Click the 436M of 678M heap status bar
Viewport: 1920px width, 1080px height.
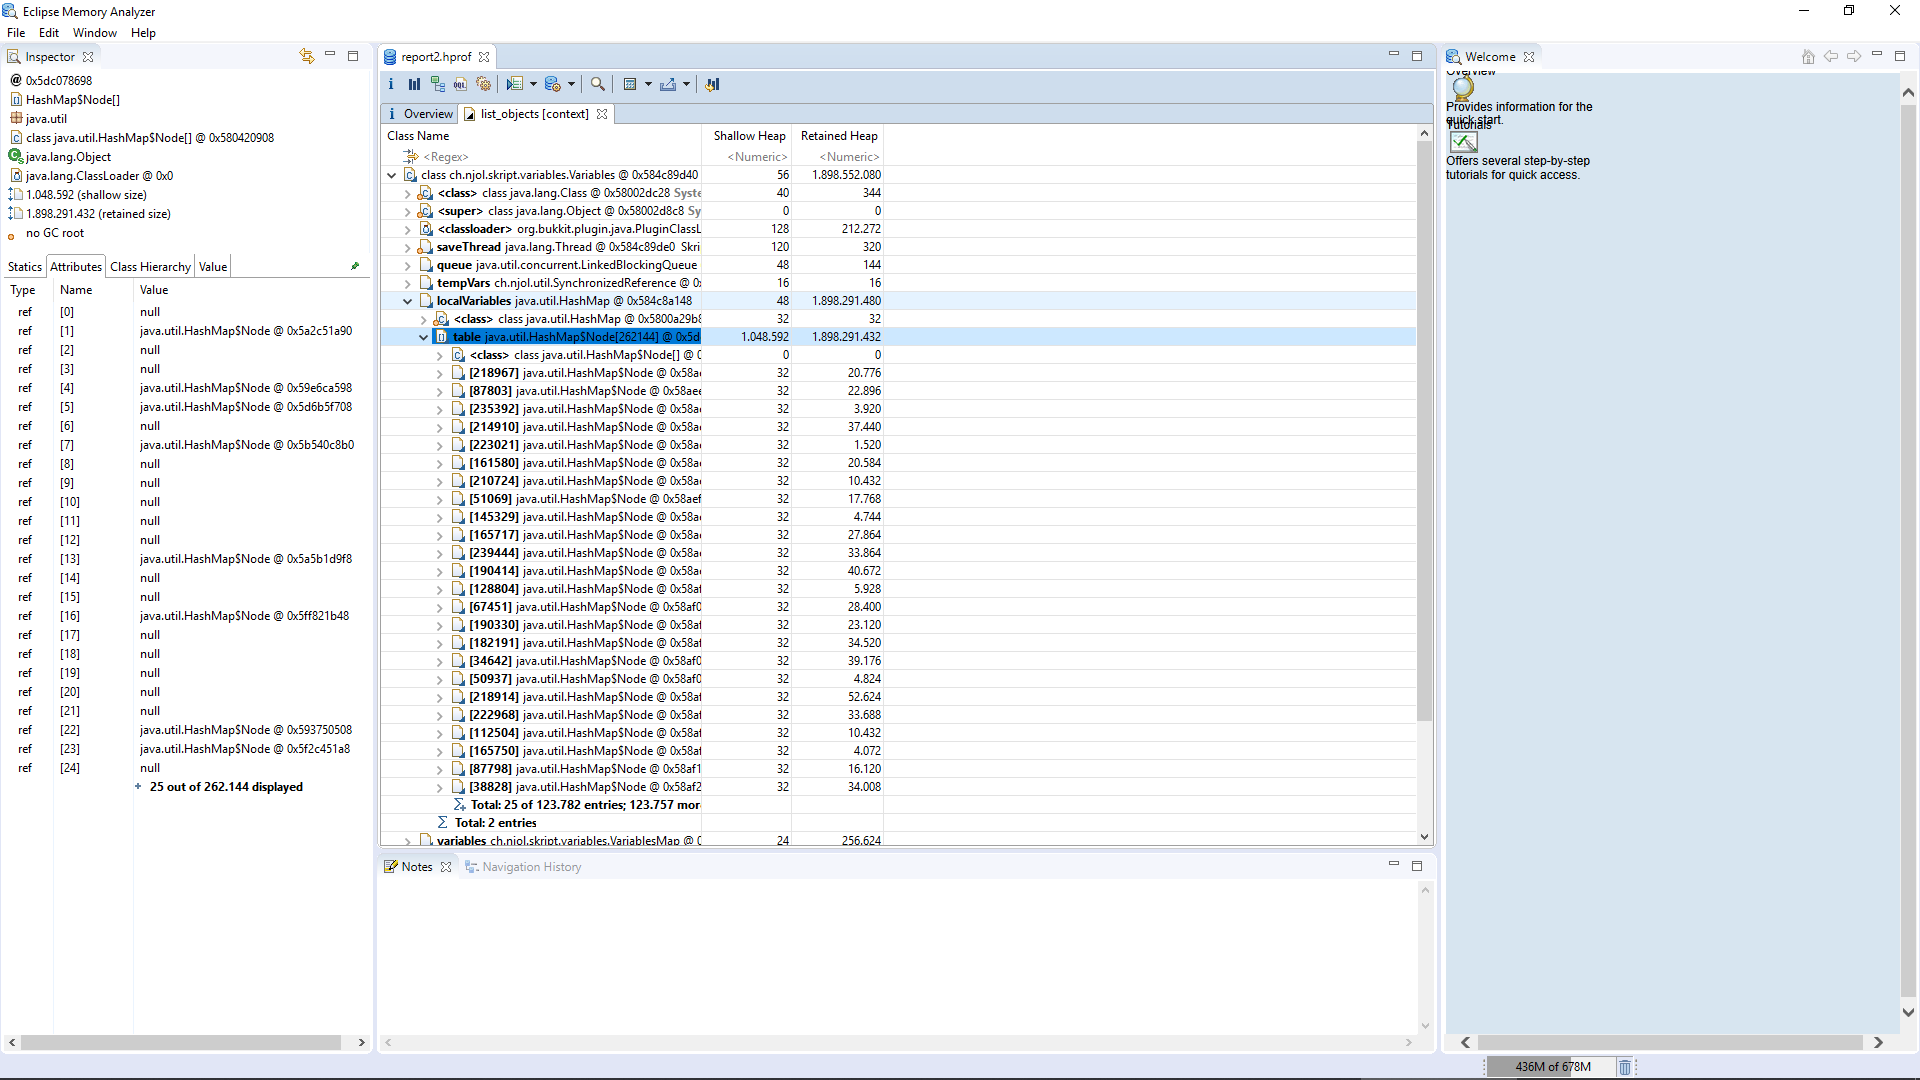point(1551,1066)
